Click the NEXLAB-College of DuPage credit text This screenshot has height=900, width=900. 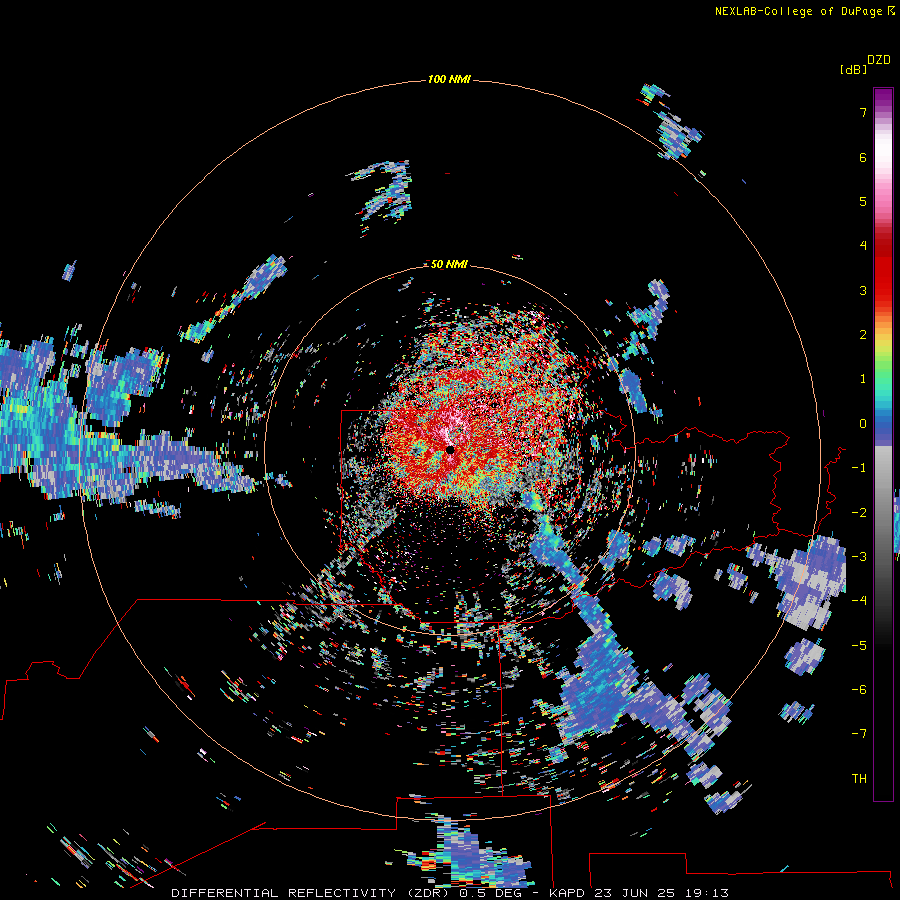click(798, 11)
